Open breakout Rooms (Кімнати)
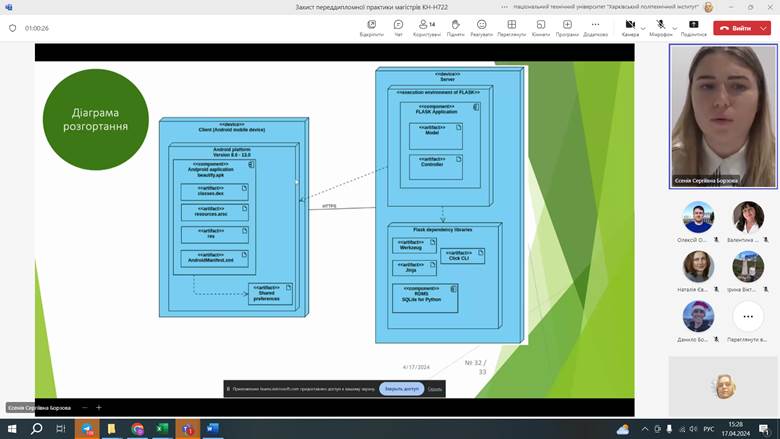The height and width of the screenshot is (439, 780). click(540, 25)
